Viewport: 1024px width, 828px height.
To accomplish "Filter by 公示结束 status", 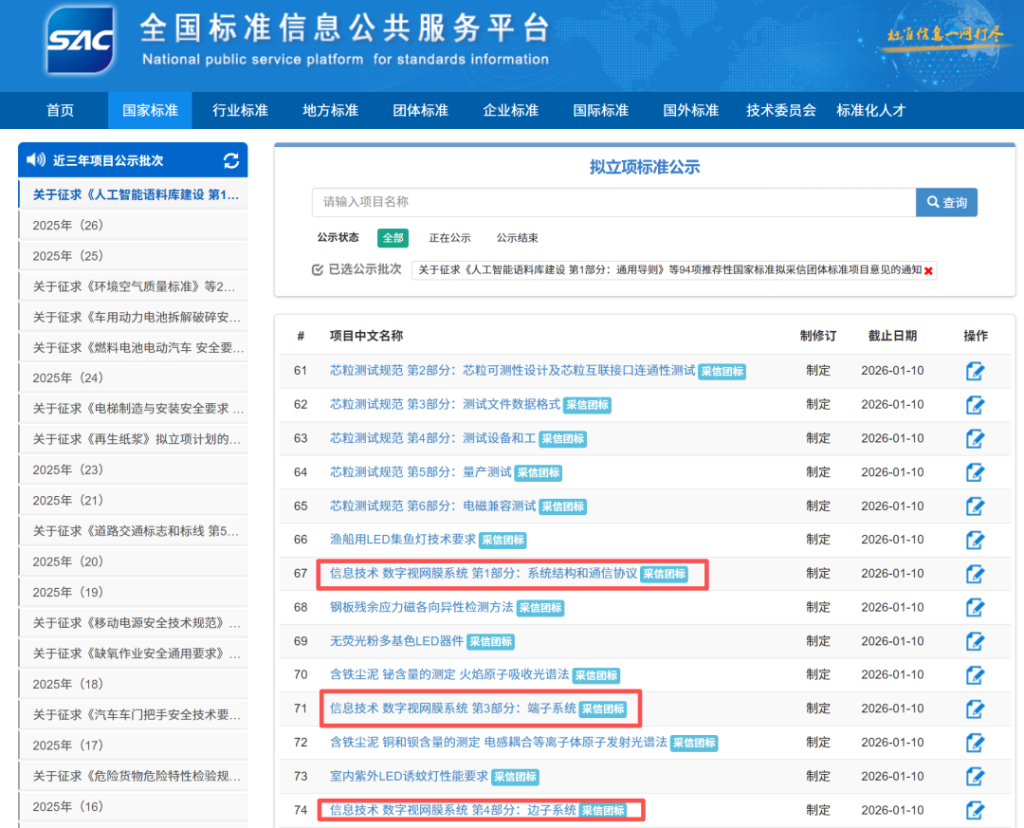I will 519,238.
